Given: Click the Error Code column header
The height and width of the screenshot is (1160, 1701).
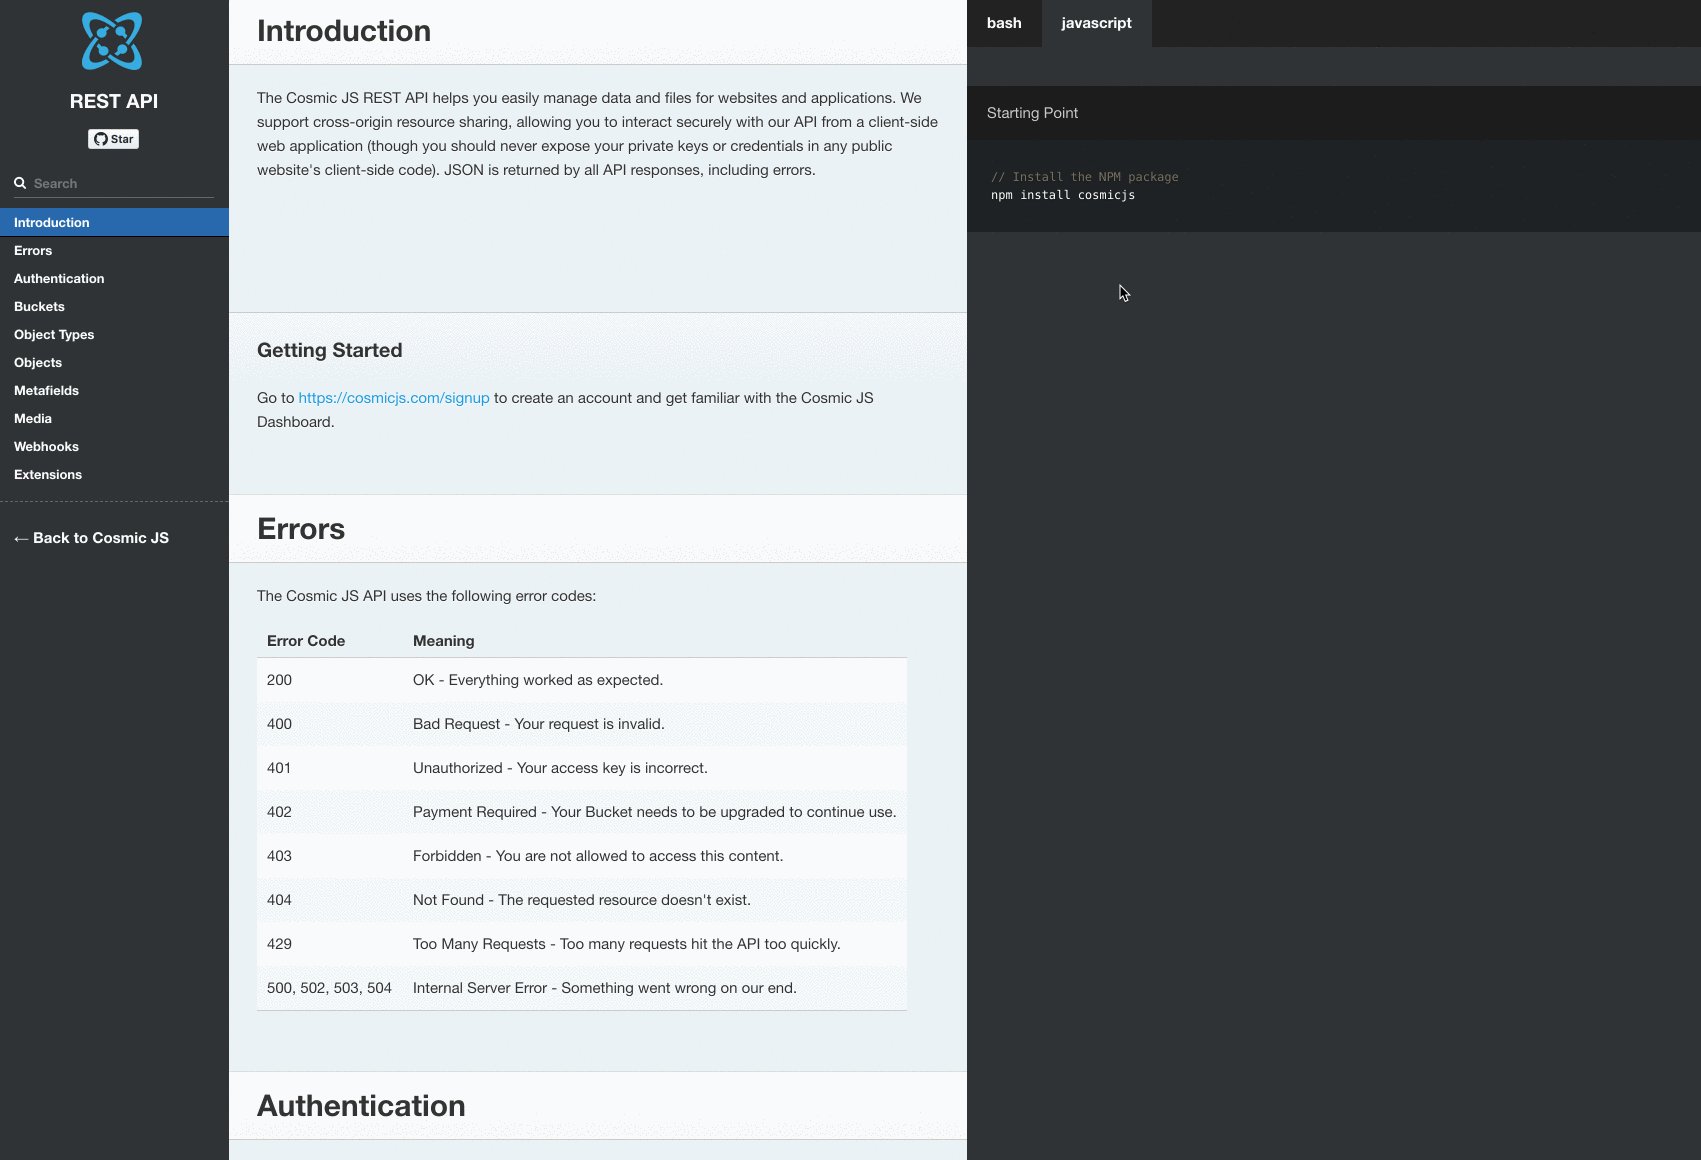Looking at the screenshot, I should [x=306, y=641].
